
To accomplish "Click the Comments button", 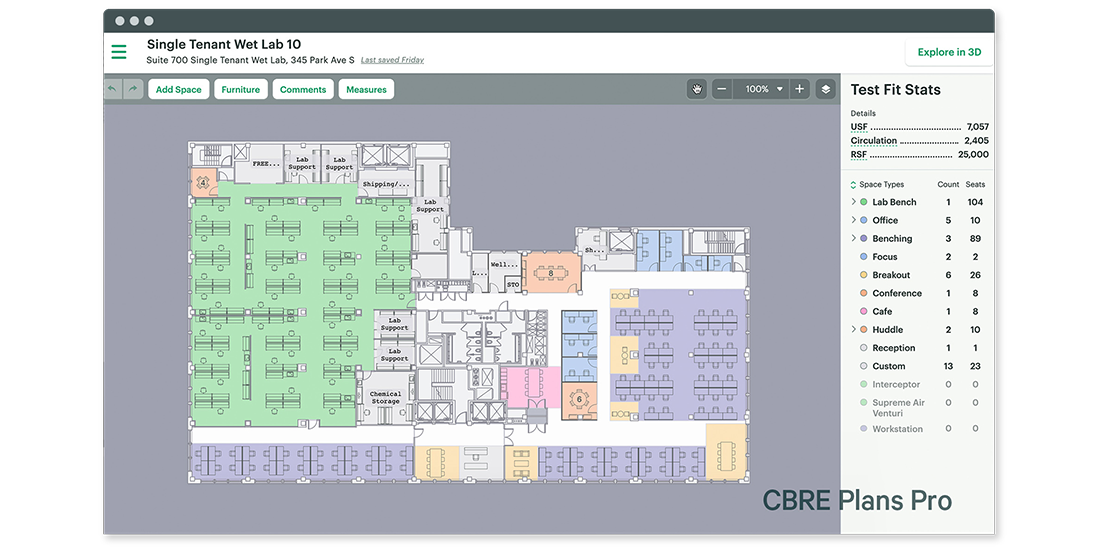I will 303,90.
